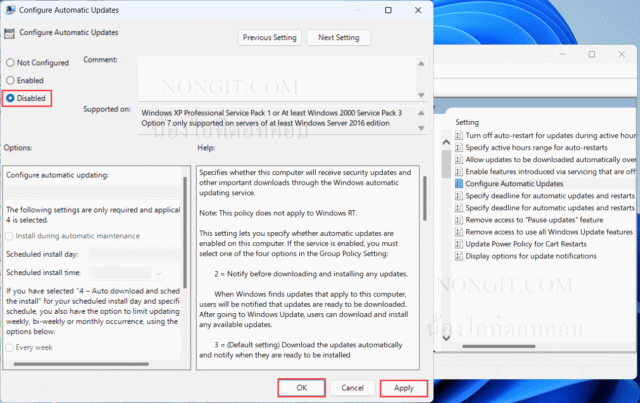Click the Previous Setting button
Screen dimensions: 640x403
coord(270,38)
